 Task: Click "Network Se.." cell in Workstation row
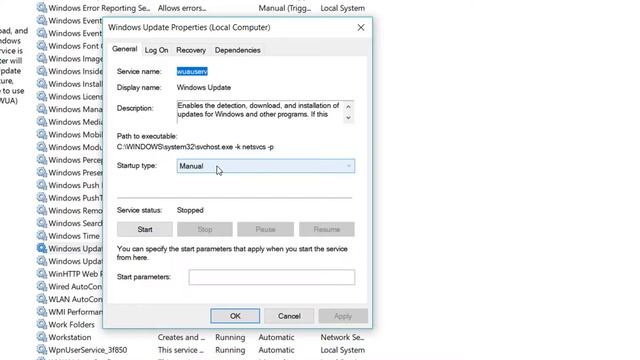click(342, 337)
